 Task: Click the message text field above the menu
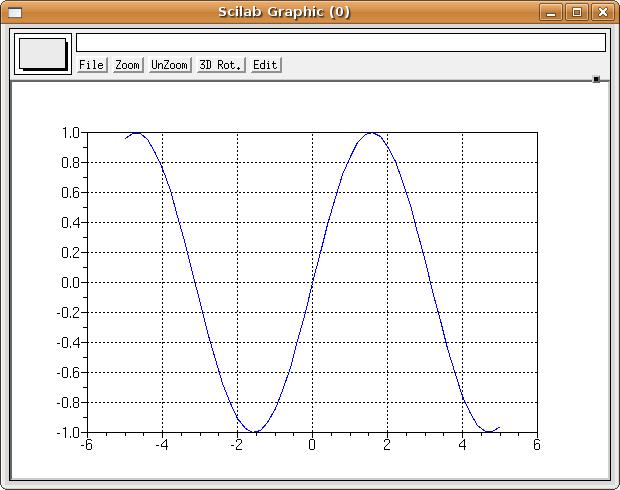[341, 42]
